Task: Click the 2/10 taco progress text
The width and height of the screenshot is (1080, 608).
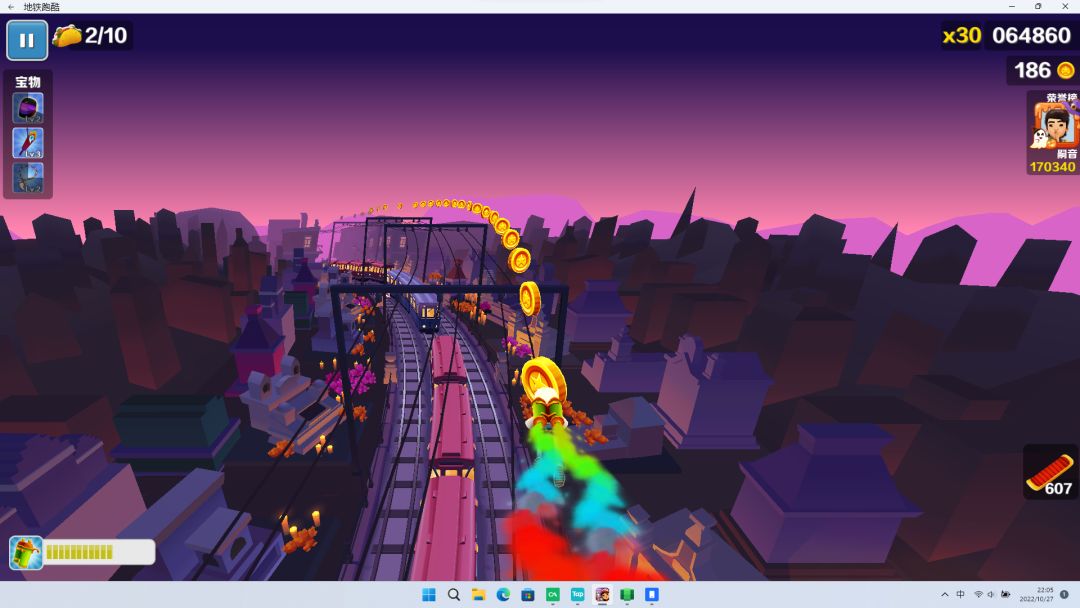Action: coord(106,35)
